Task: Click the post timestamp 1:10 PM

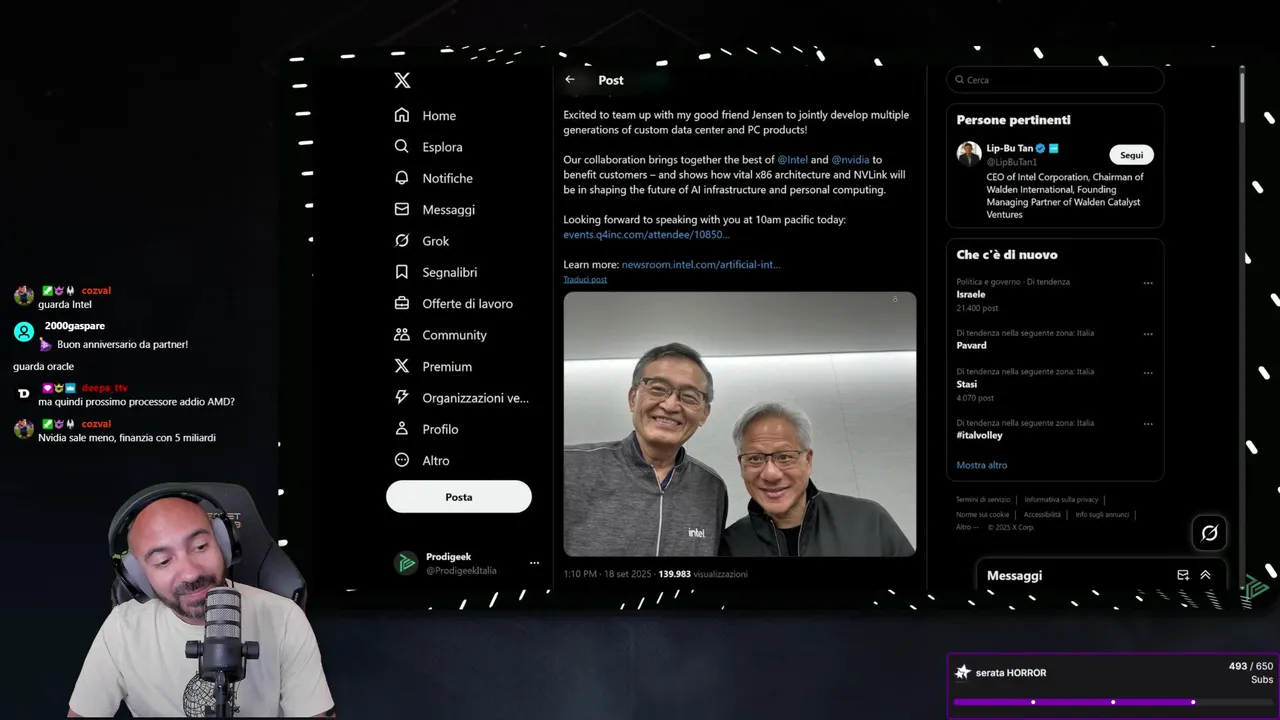Action: [x=607, y=574]
